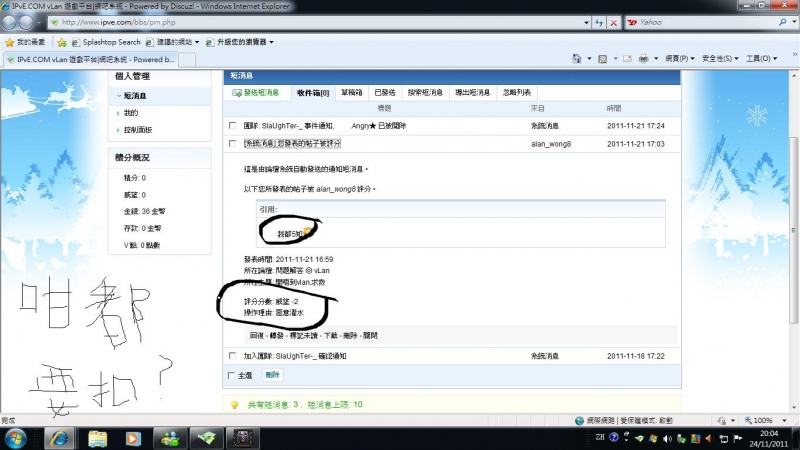Click the 發送短消息 send message button
This screenshot has width=800, height=450.
point(259,92)
